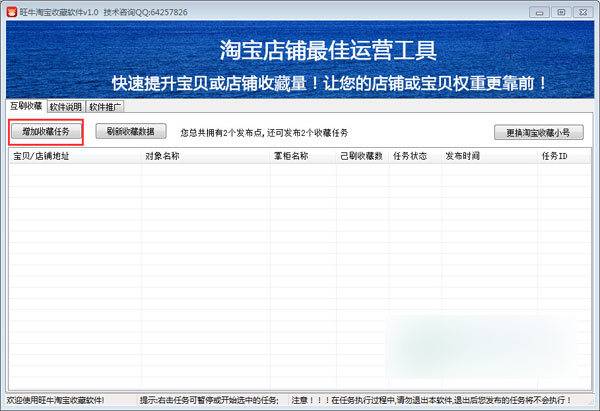Switch to the 互刷收藏 tab
Image resolution: width=600 pixels, height=411 pixels.
click(x=26, y=106)
